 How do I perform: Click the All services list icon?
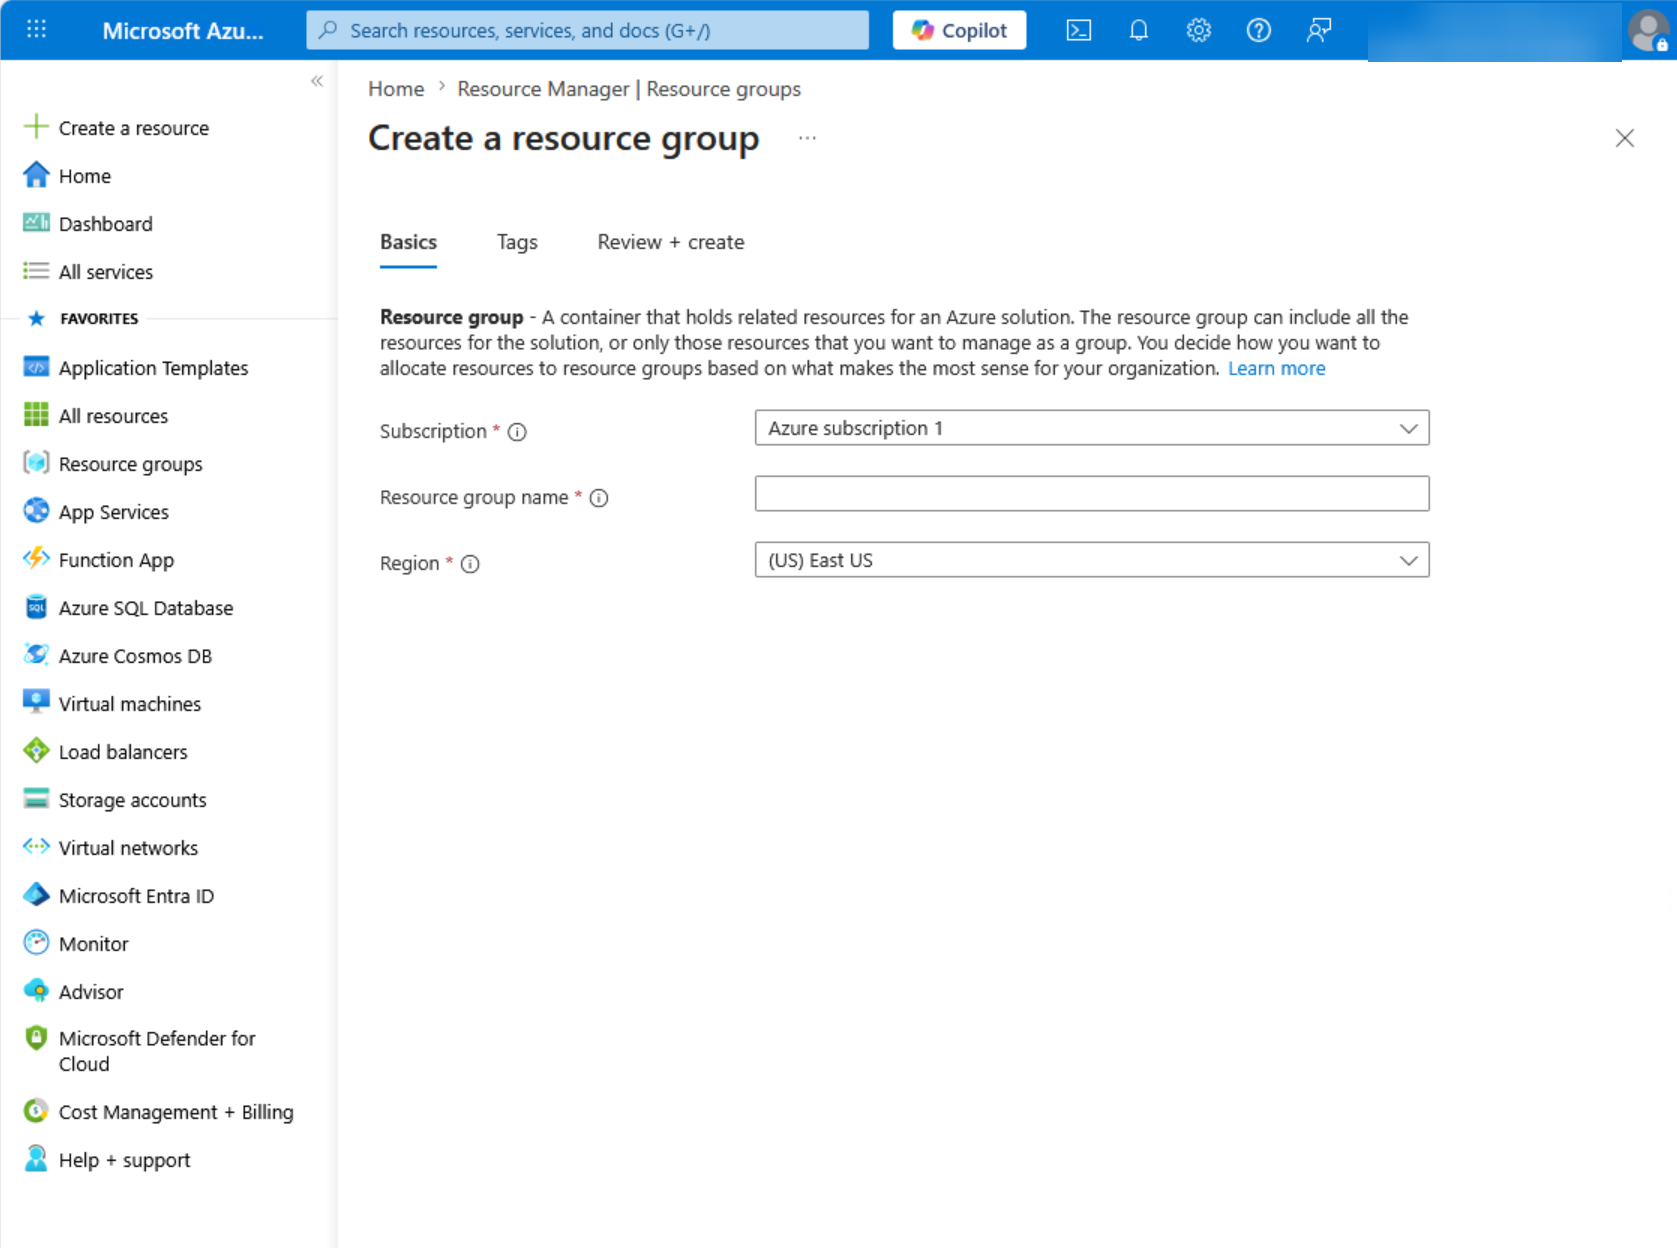(x=36, y=271)
